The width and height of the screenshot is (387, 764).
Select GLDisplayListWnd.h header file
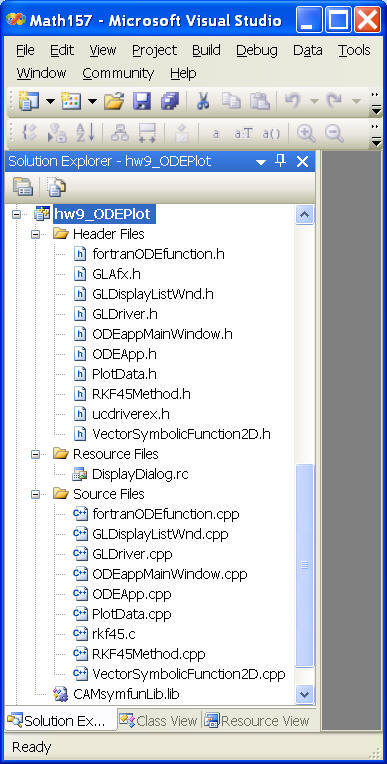click(153, 294)
